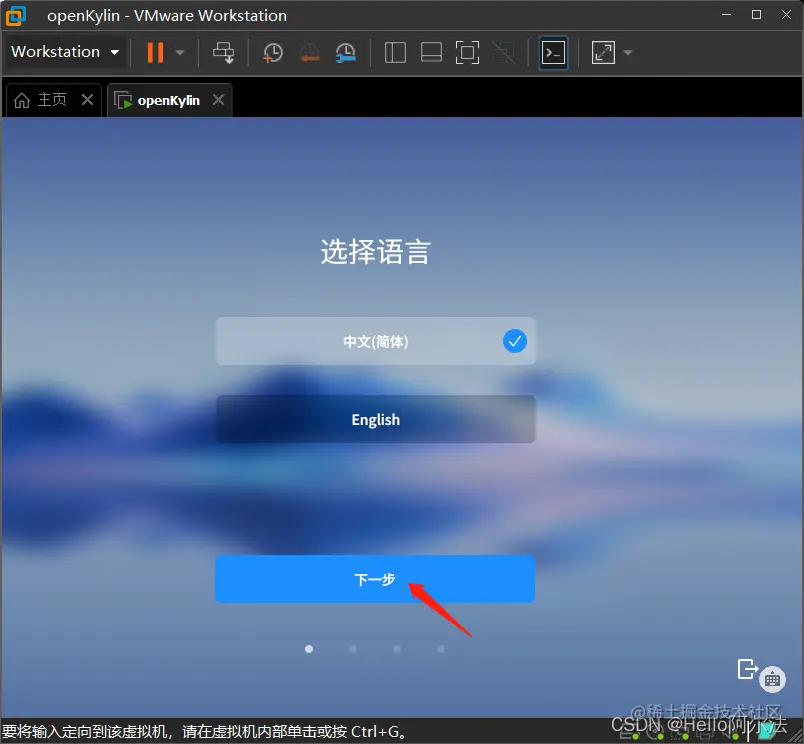Open the Workstation menu dropdown
This screenshot has height=744, width=804.
65,52
